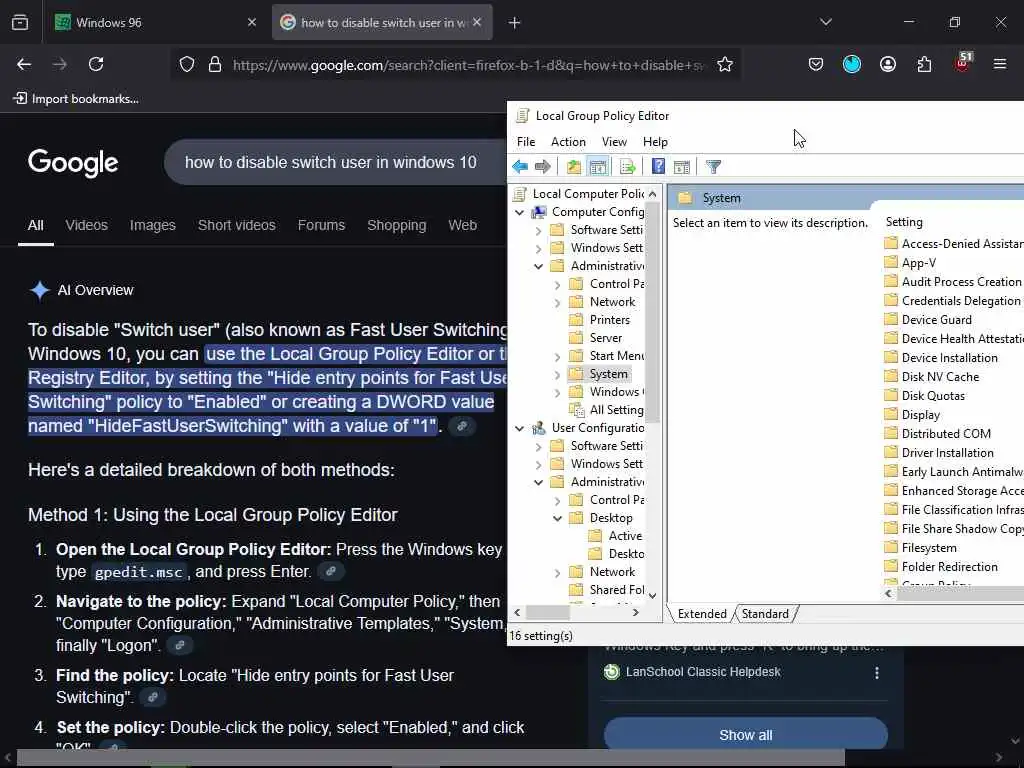Switch to the Extended tab
Viewport: 1024px width, 768px height.
point(702,614)
